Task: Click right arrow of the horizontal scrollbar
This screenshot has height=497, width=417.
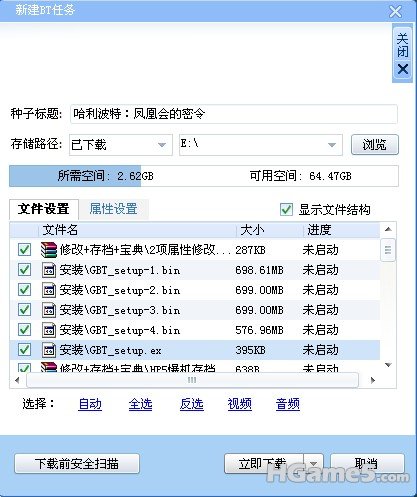Action: (373, 380)
